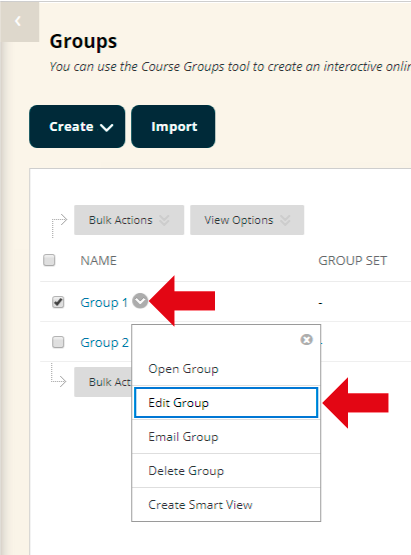Click the Group 1 options chevron icon
Screen dimensions: 411x555
click(x=140, y=301)
